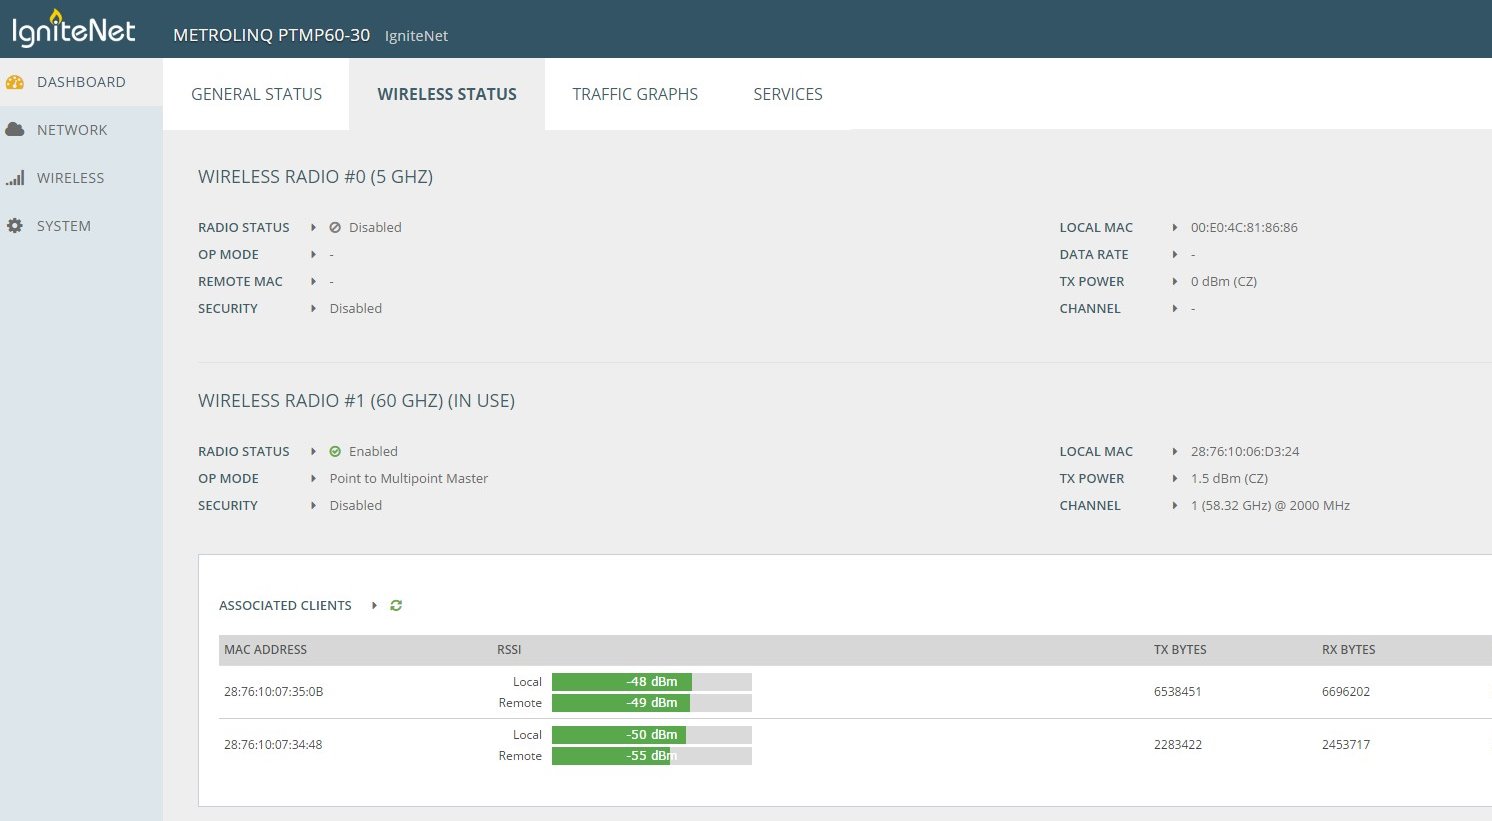The height and width of the screenshot is (821, 1492).
Task: Click RX bytes value 6696202
Action: (x=1346, y=692)
